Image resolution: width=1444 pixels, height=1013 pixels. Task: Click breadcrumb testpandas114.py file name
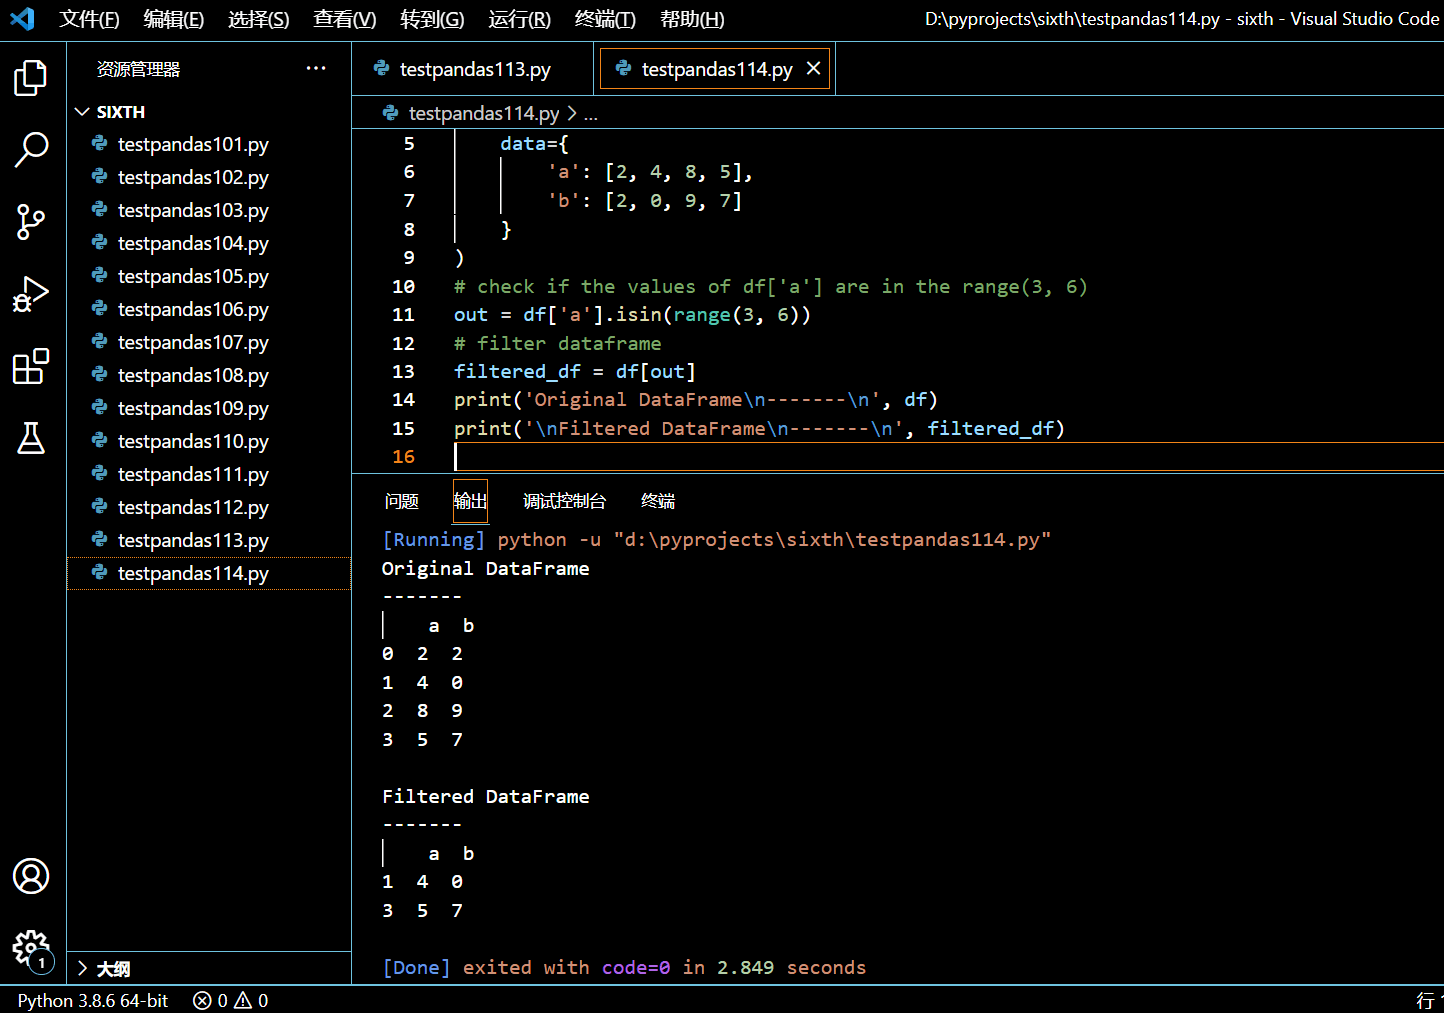pos(484,113)
